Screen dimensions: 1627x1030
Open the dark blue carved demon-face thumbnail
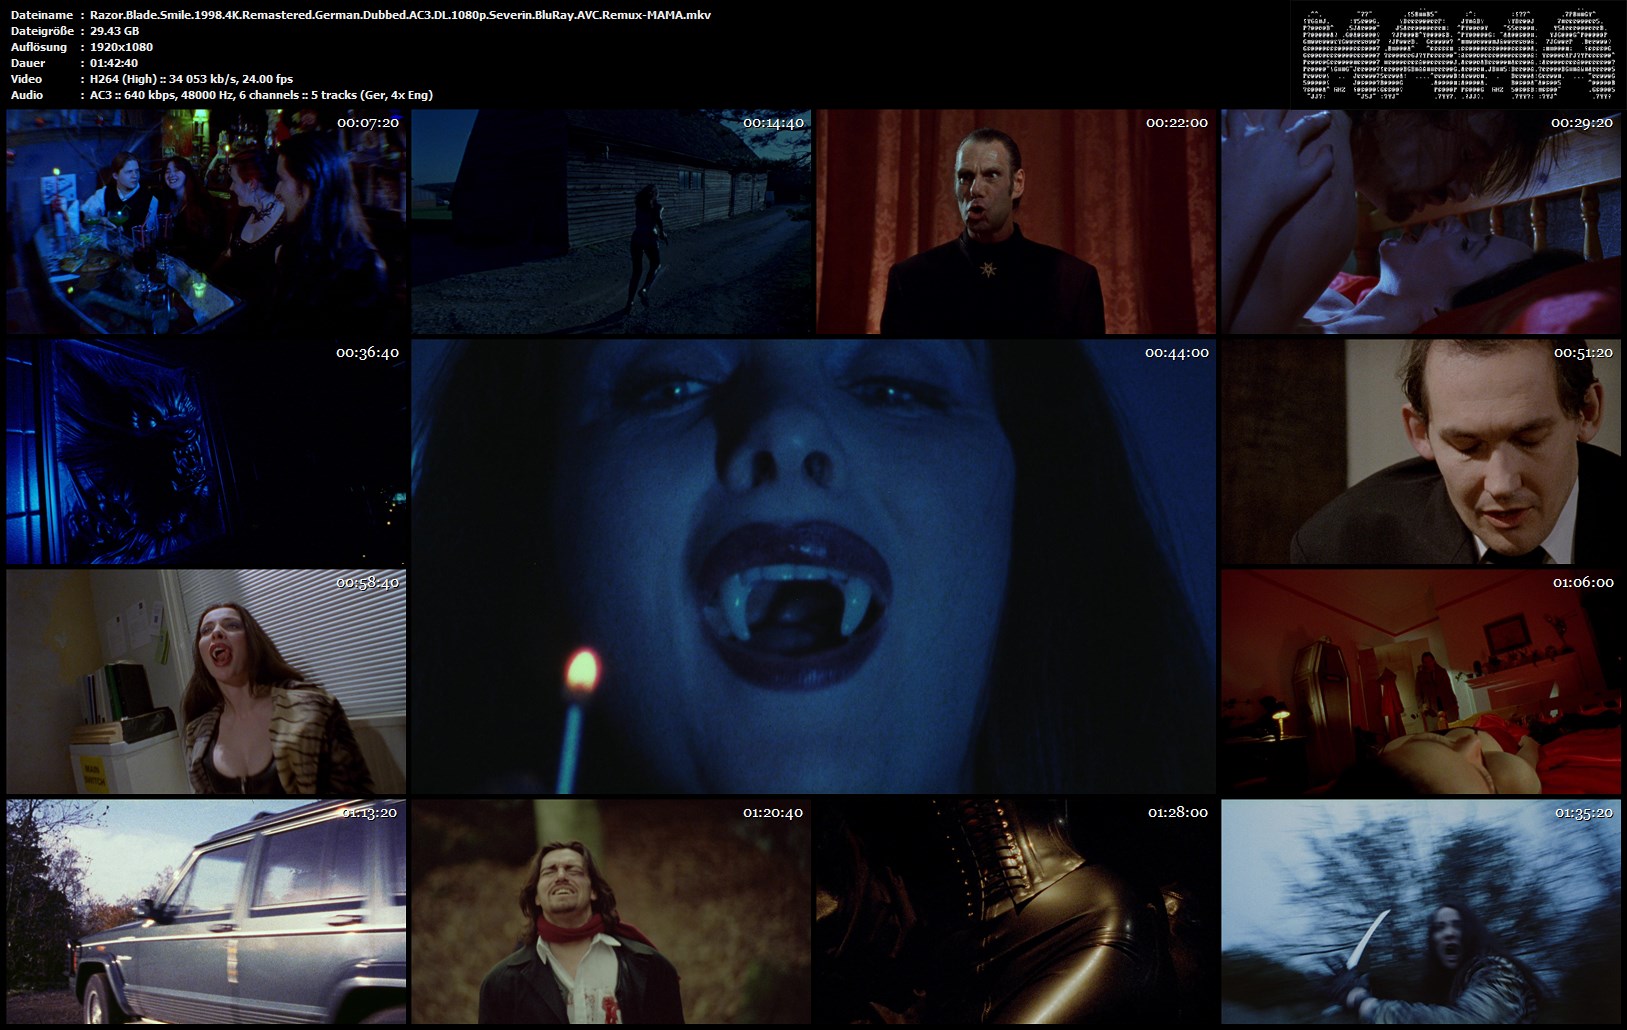click(x=206, y=452)
